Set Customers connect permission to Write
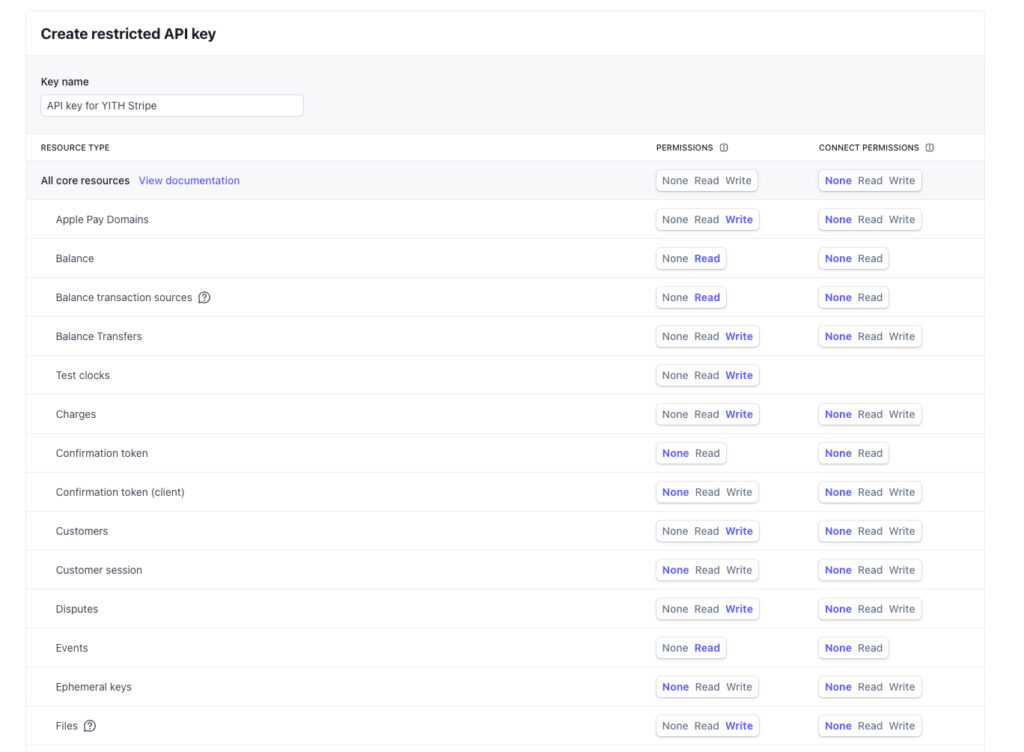This screenshot has height=752, width=1024. coord(901,531)
